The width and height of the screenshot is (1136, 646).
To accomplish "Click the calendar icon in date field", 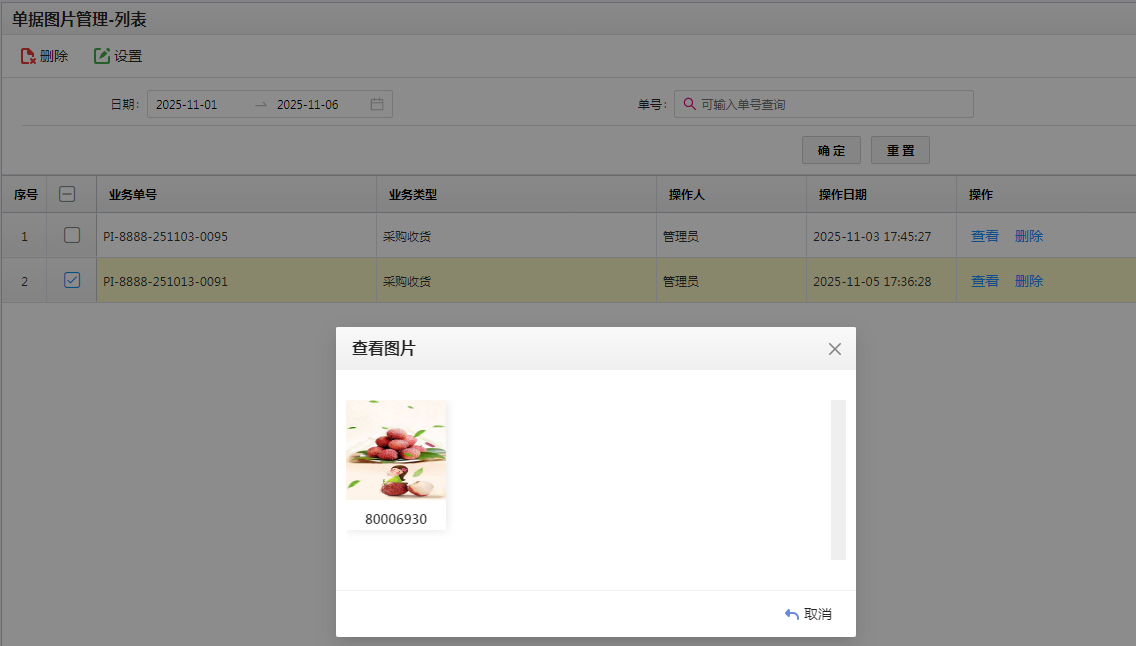I will coord(377,104).
